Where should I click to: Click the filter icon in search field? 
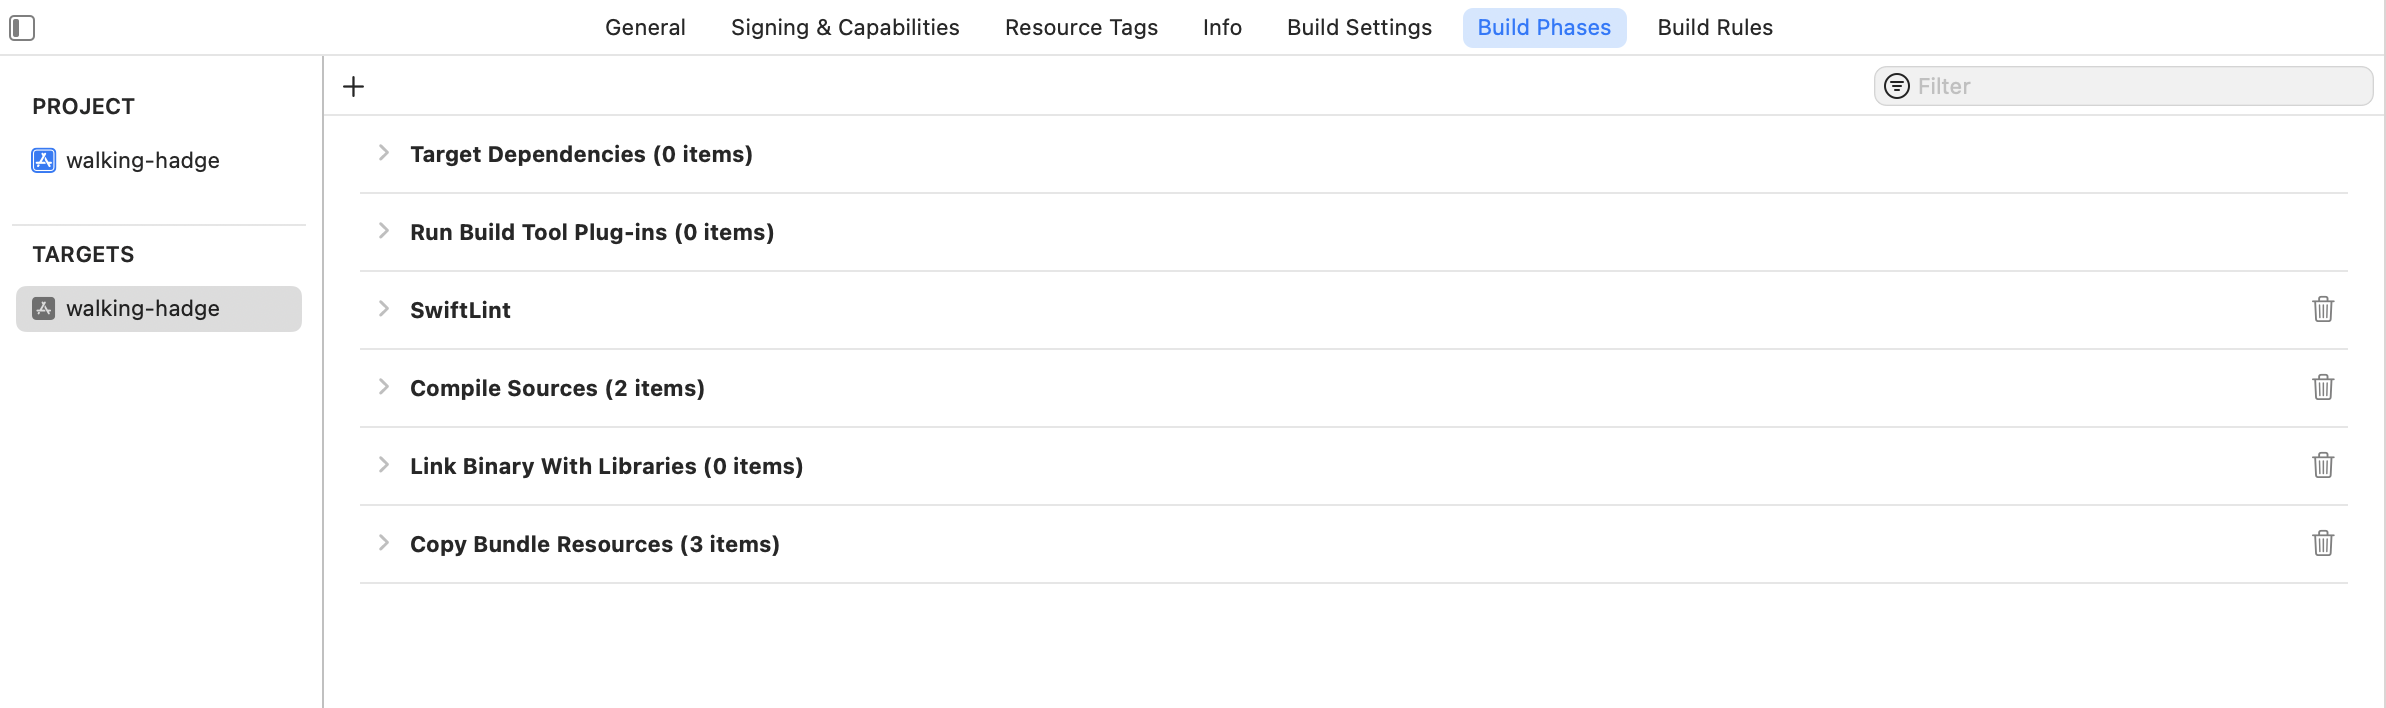pos(1896,86)
